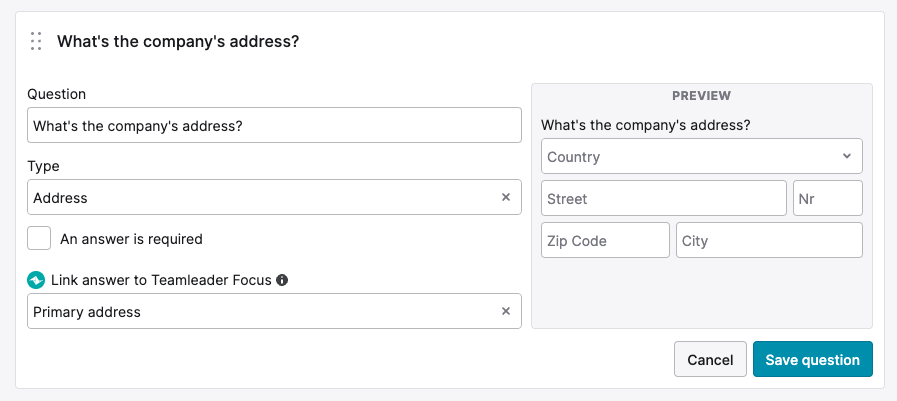
Task: Clear the Address type selection
Action: pyautogui.click(x=506, y=197)
